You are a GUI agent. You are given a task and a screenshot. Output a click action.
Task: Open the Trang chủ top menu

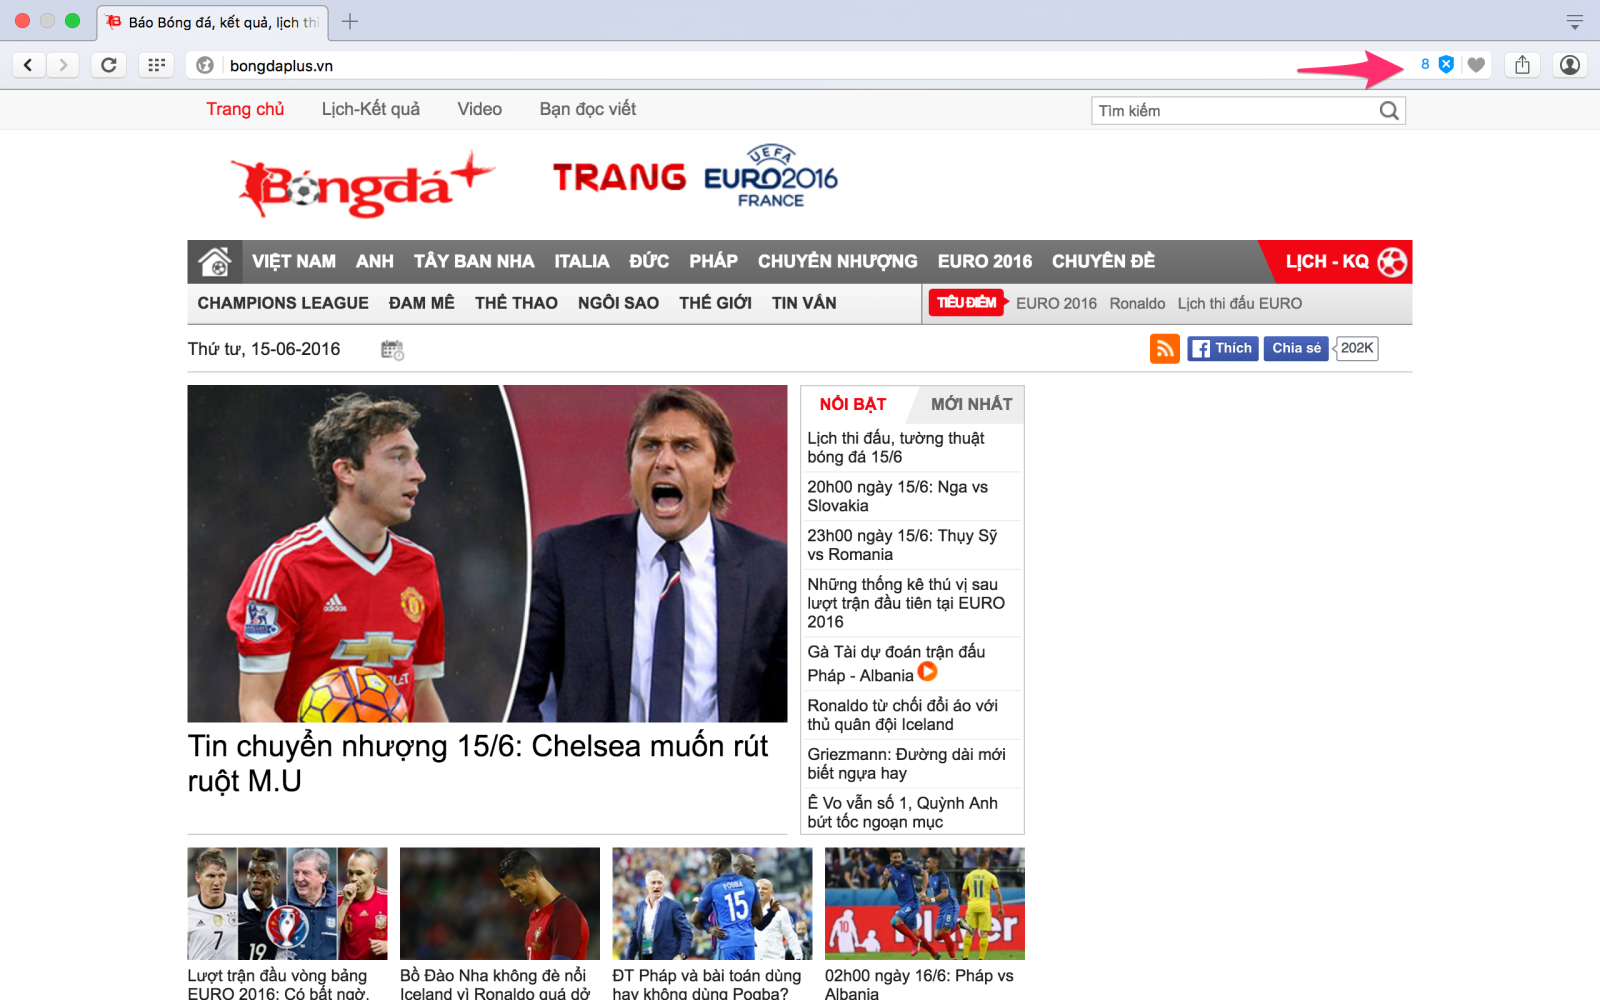(x=245, y=109)
